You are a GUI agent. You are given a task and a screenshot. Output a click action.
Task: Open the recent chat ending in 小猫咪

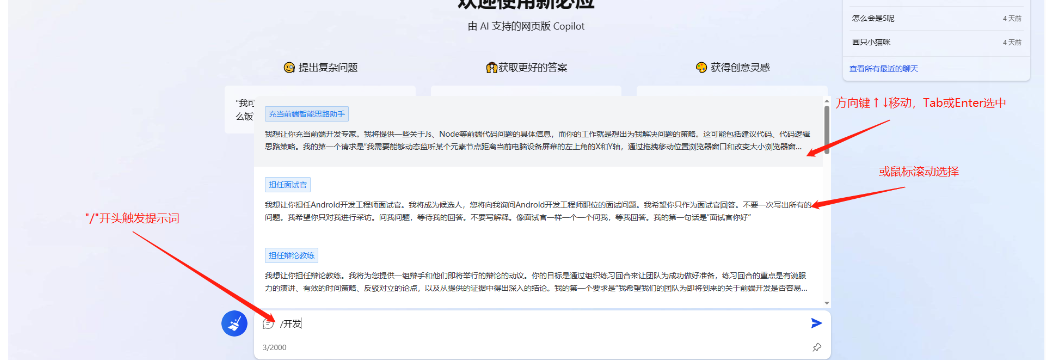(871, 42)
